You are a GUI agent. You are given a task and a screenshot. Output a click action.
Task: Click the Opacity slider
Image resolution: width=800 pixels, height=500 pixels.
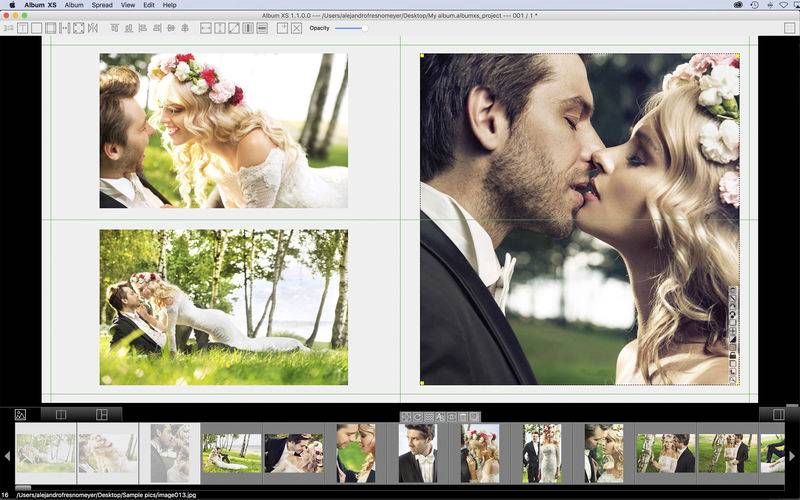tap(350, 28)
